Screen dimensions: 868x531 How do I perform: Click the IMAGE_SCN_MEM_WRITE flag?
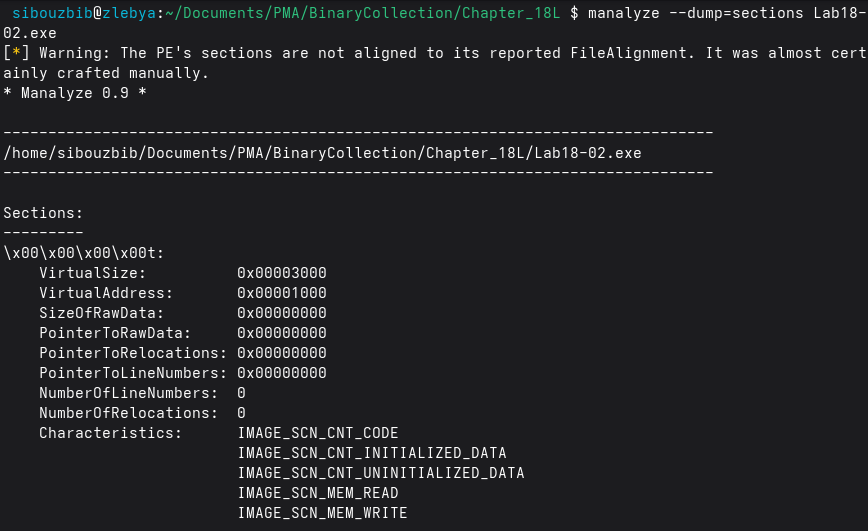[x=322, y=513]
